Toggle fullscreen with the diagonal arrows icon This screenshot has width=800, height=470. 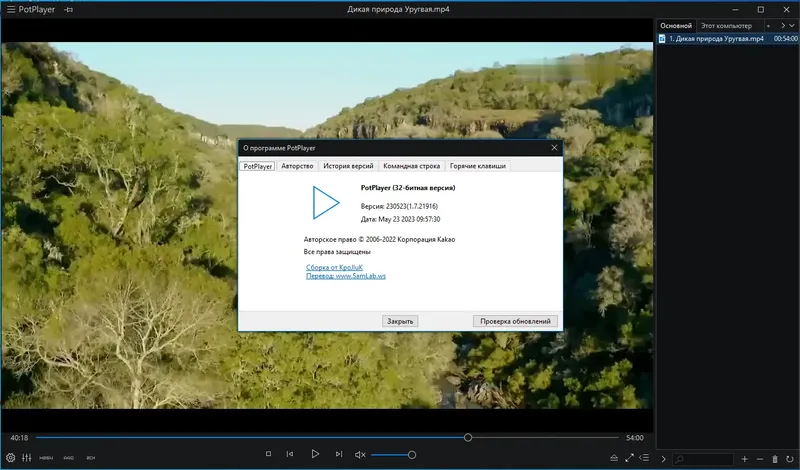pos(630,458)
